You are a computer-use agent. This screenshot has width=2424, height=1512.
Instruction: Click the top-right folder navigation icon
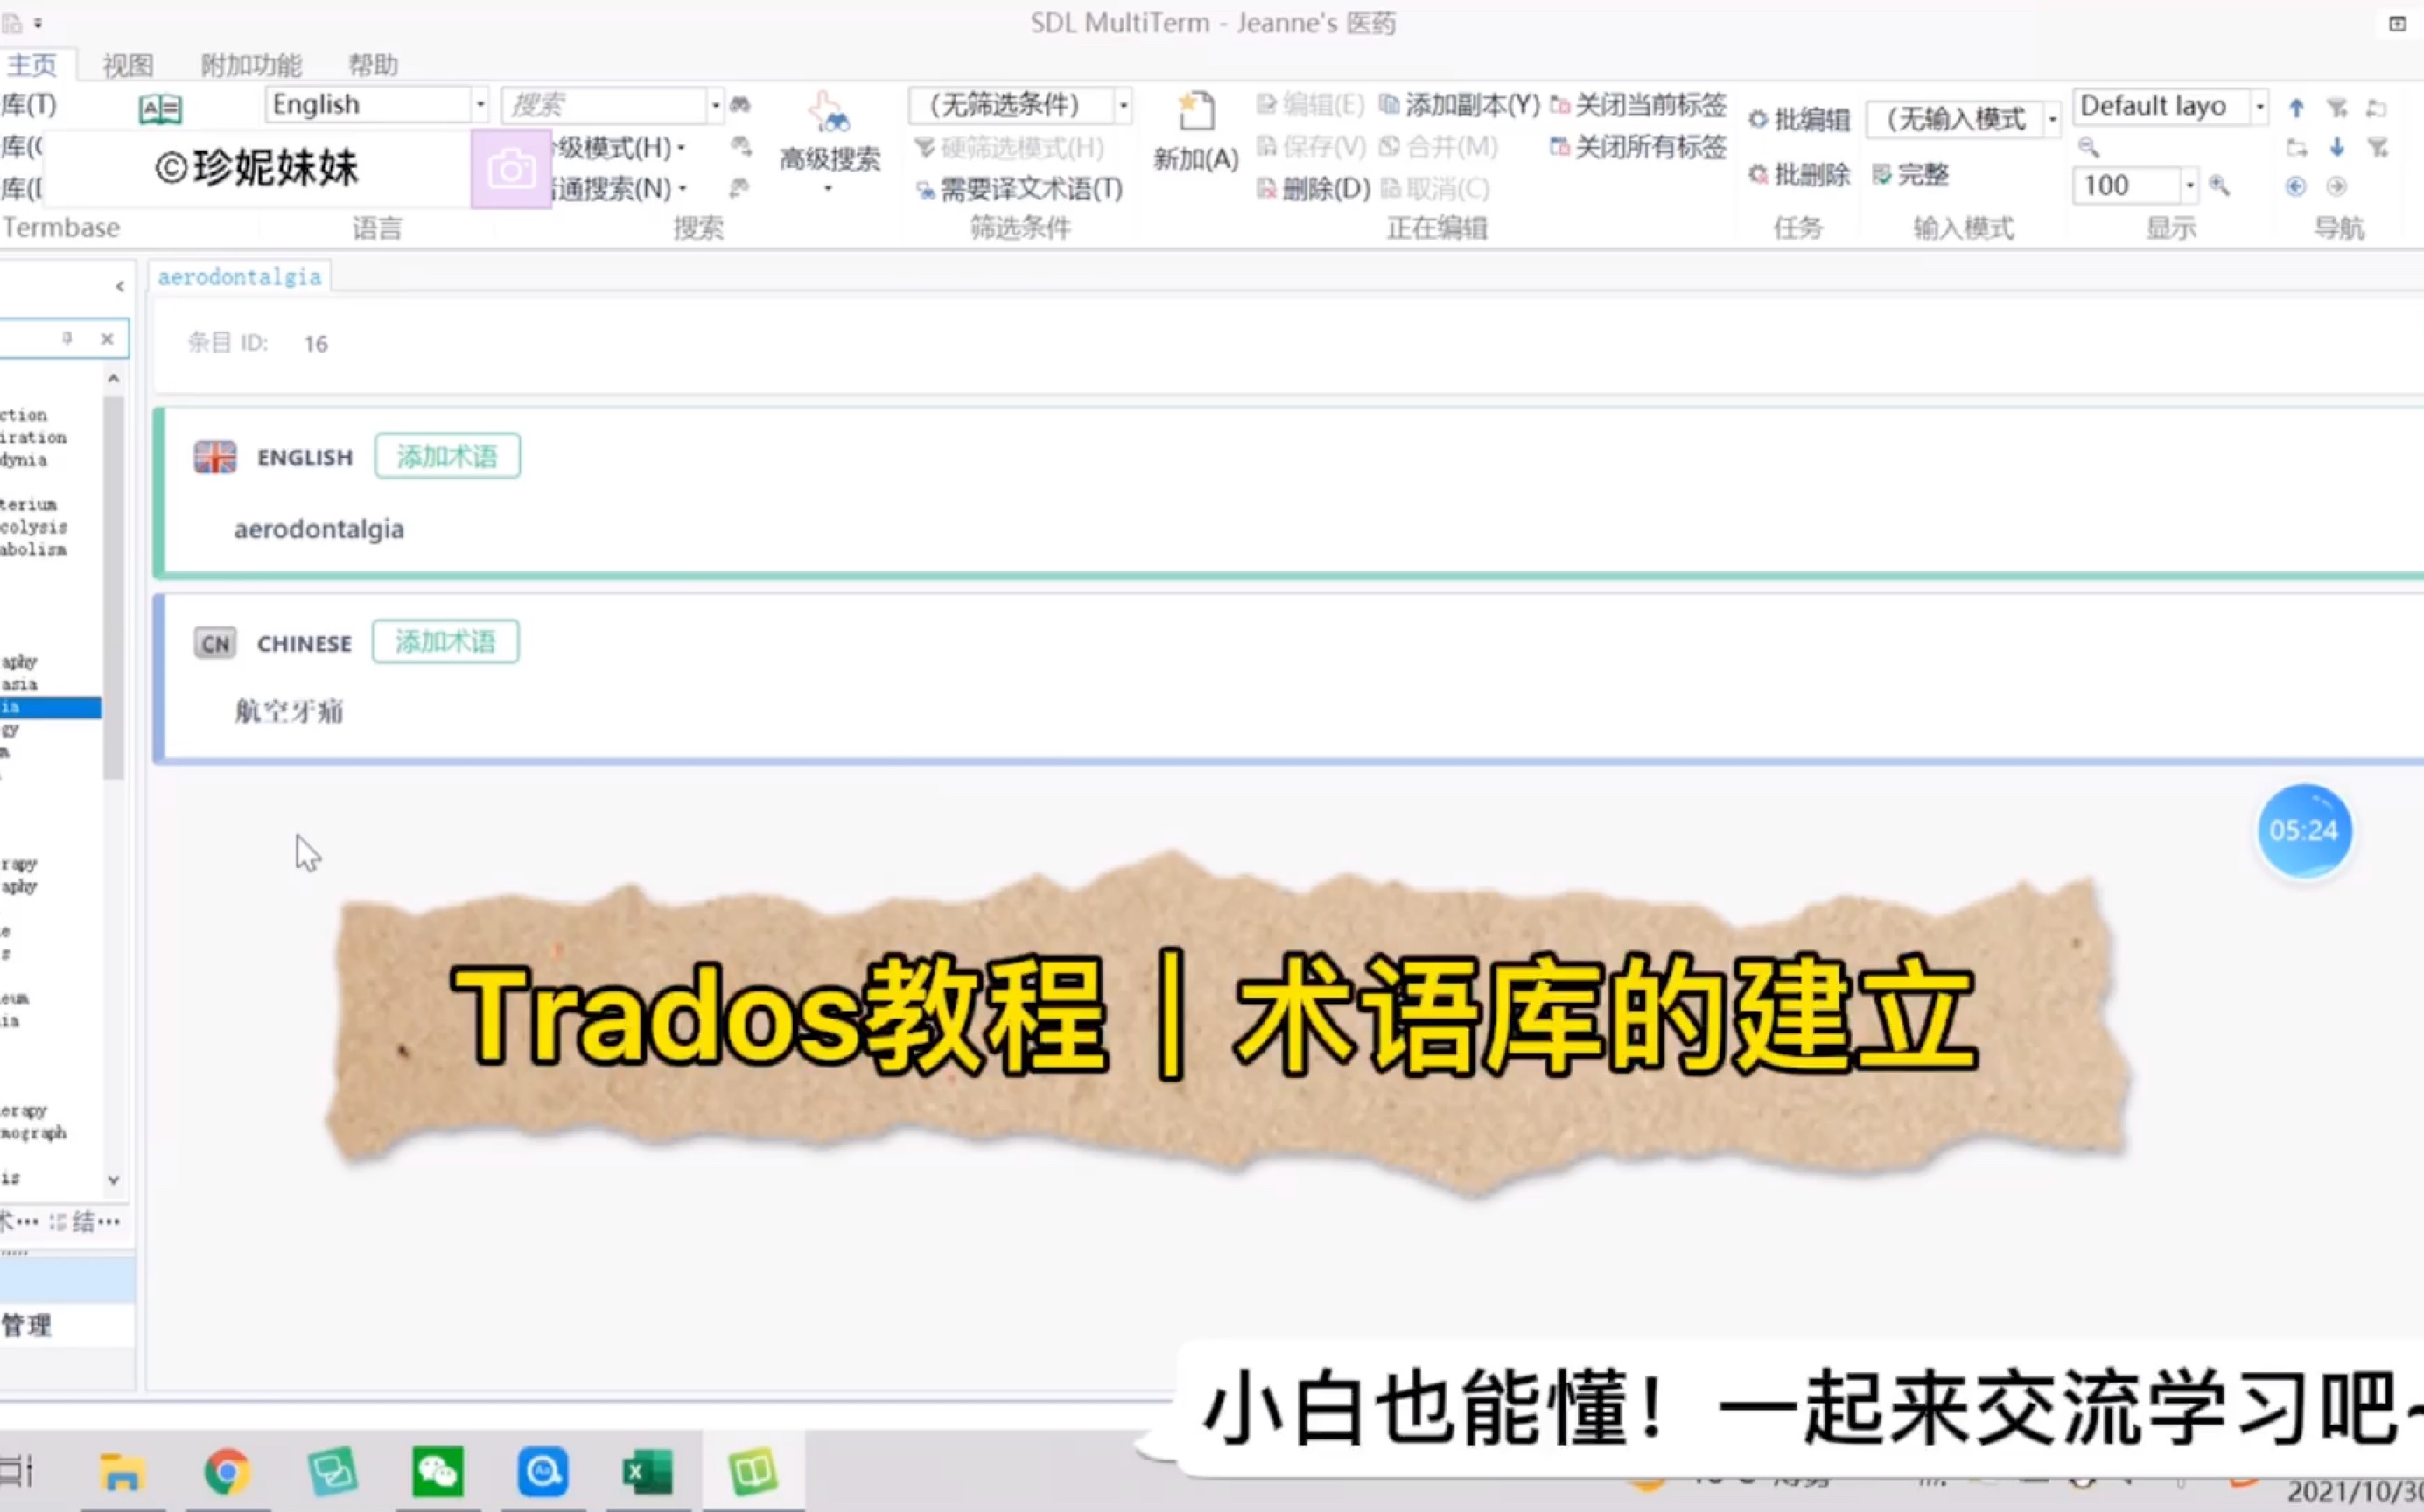tap(2378, 108)
